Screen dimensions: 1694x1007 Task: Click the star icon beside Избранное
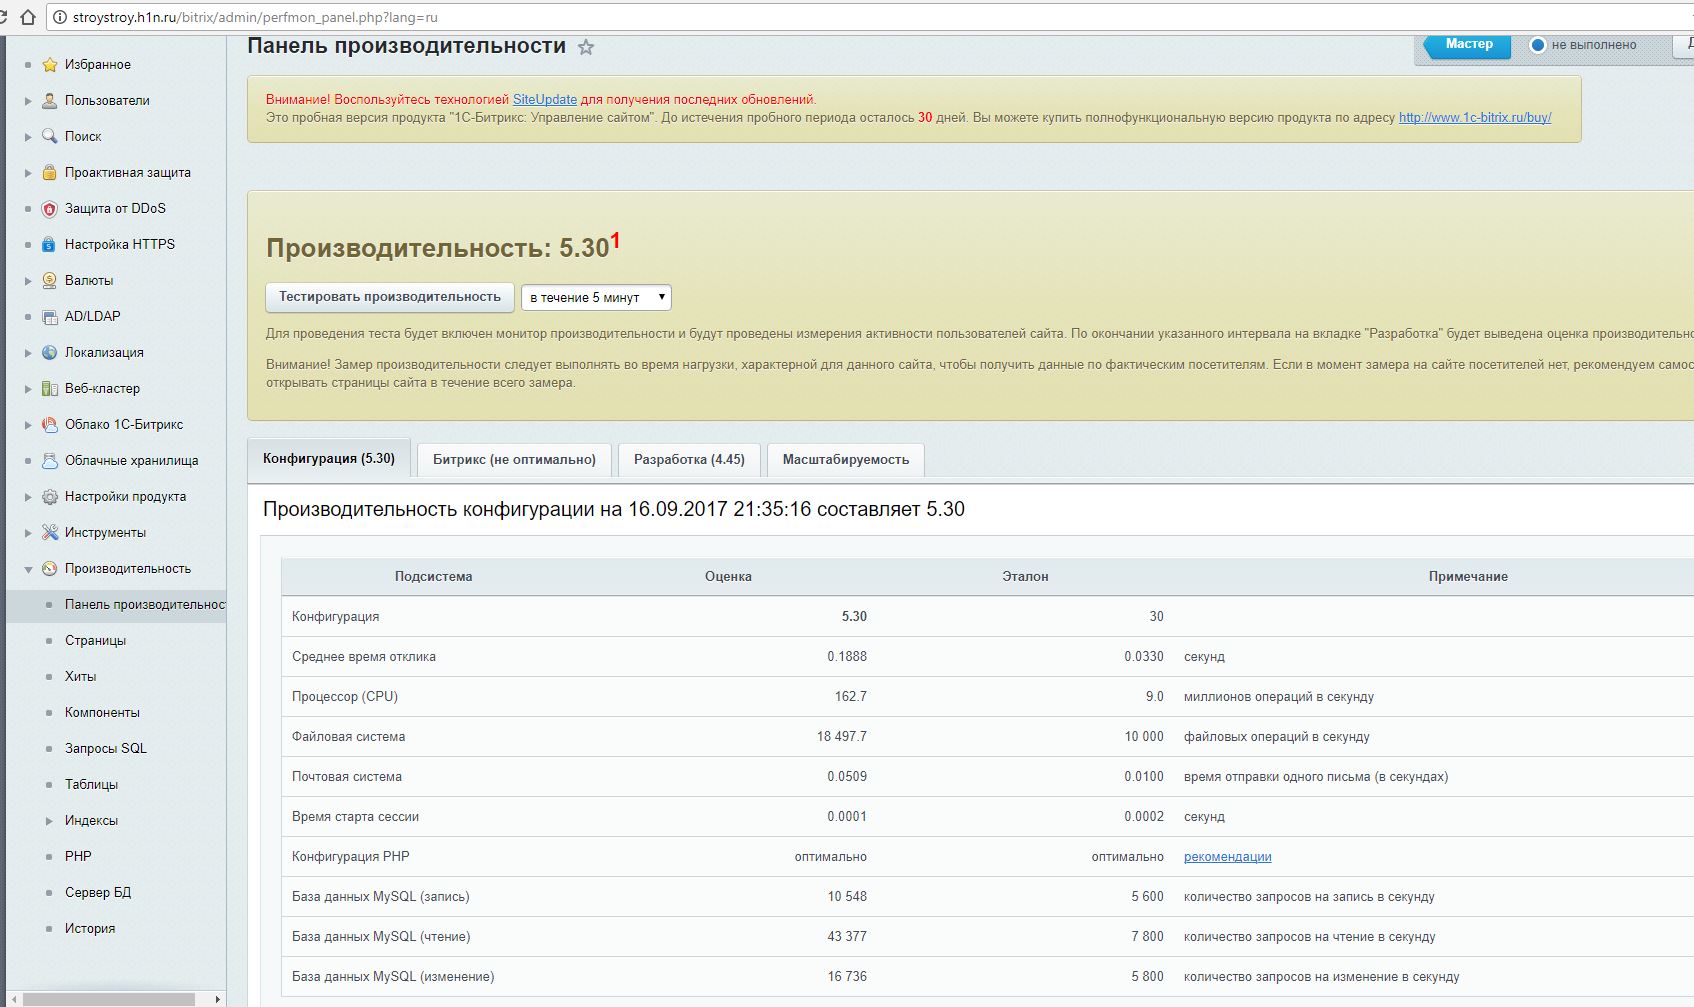tap(50, 65)
